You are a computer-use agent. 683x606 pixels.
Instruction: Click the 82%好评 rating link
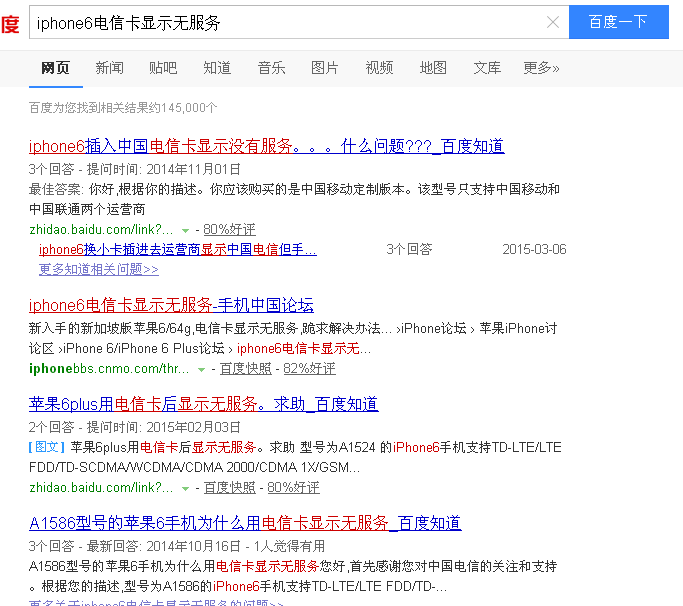coord(310,369)
